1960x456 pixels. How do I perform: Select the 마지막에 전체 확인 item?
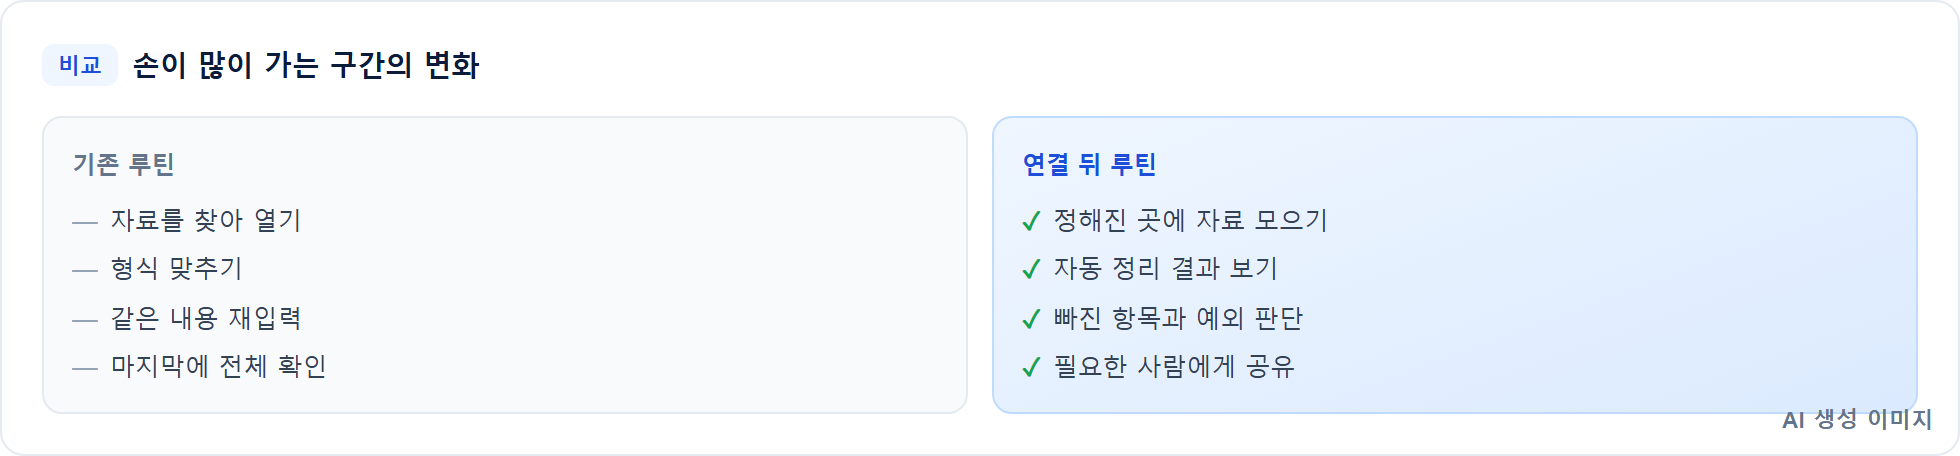pyautogui.click(x=219, y=366)
